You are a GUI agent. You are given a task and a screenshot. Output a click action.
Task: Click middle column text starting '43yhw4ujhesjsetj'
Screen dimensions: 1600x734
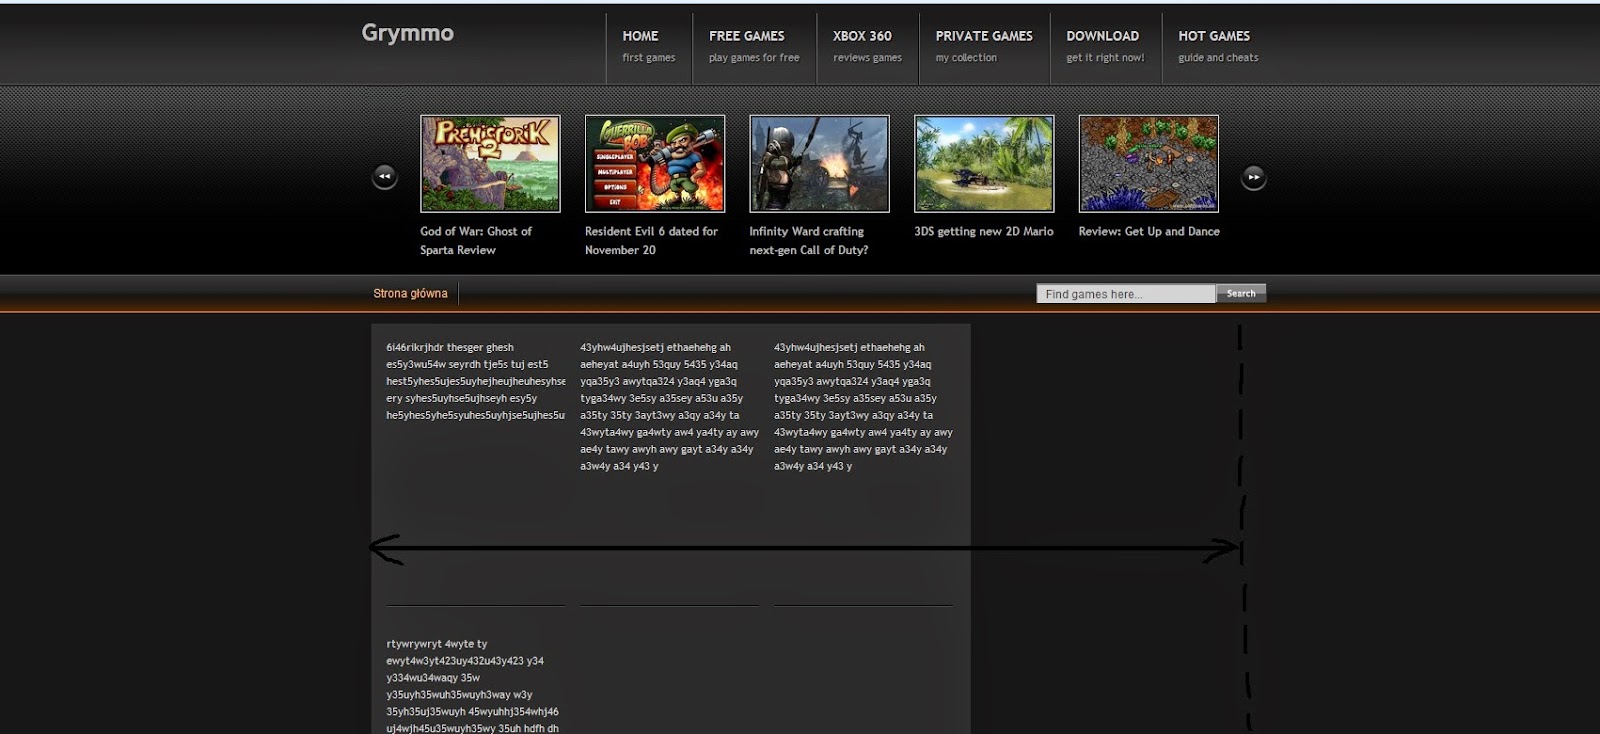[669, 406]
